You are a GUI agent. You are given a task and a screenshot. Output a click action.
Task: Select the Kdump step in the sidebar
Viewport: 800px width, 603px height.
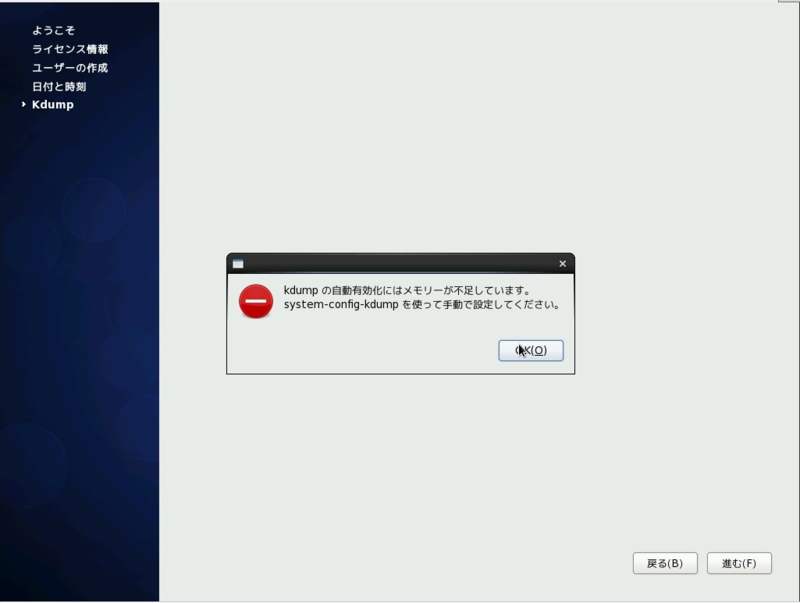point(53,105)
